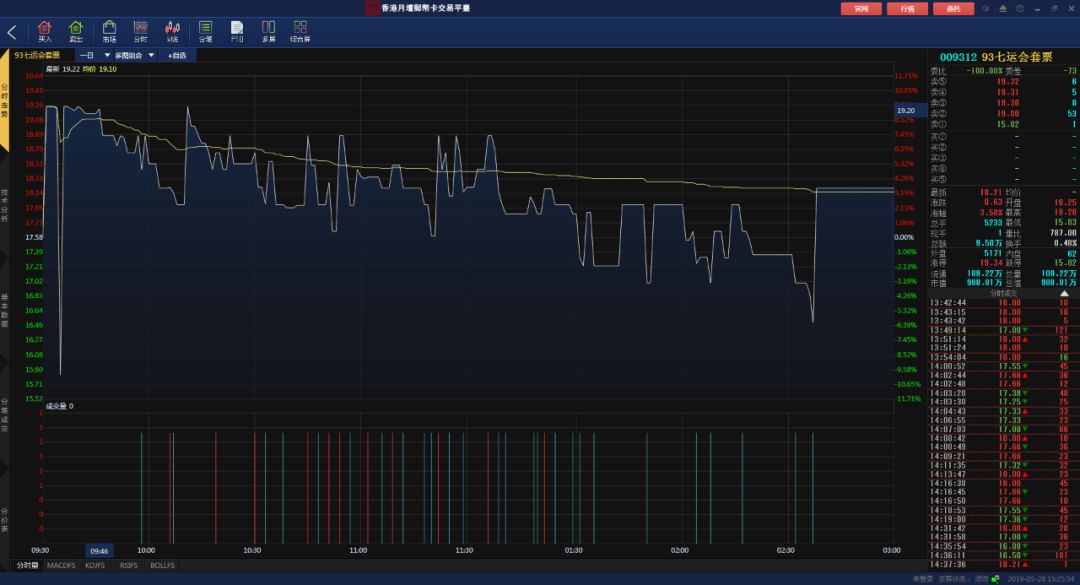Click the 15.02 sell-one price
This screenshot has height=585, width=1080.
pyautogui.click(x=1008, y=124)
